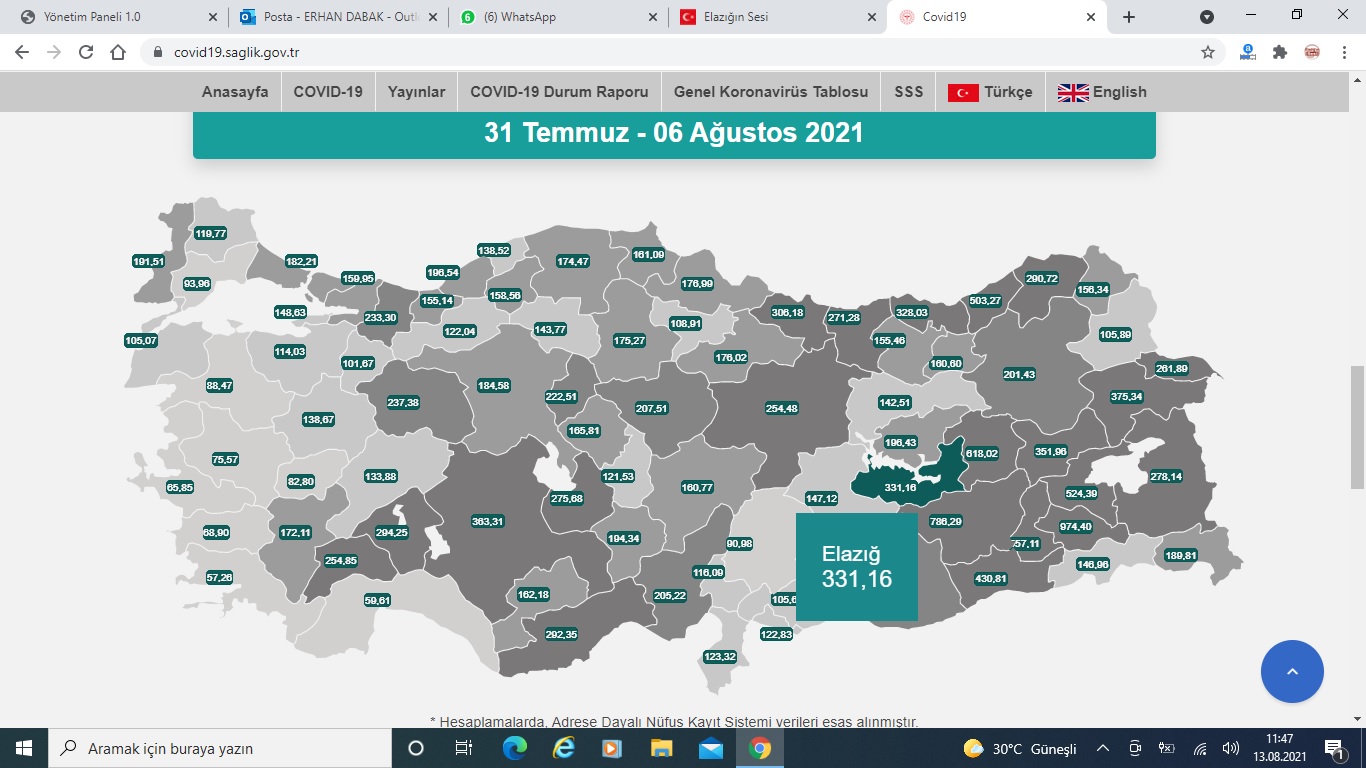Open COVID-19 Durum Raporu menu item

(x=559, y=92)
